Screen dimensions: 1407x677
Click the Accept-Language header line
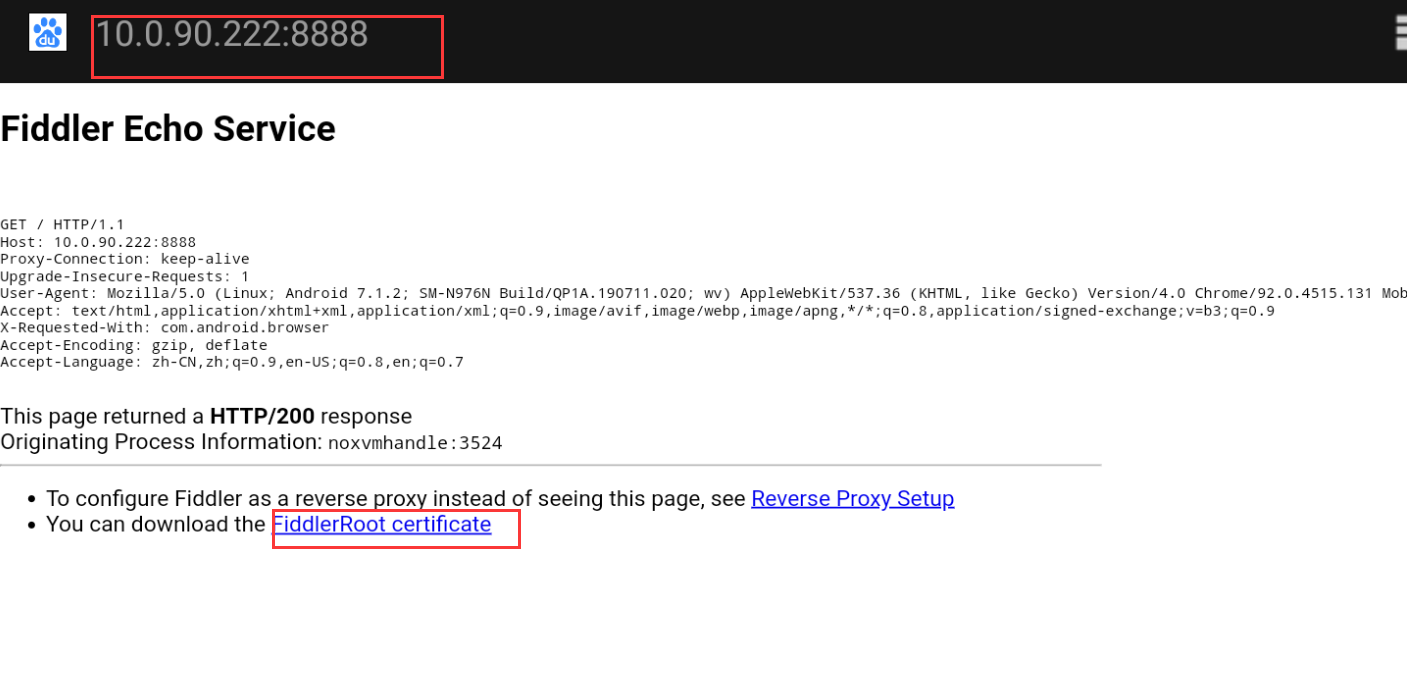click(232, 362)
